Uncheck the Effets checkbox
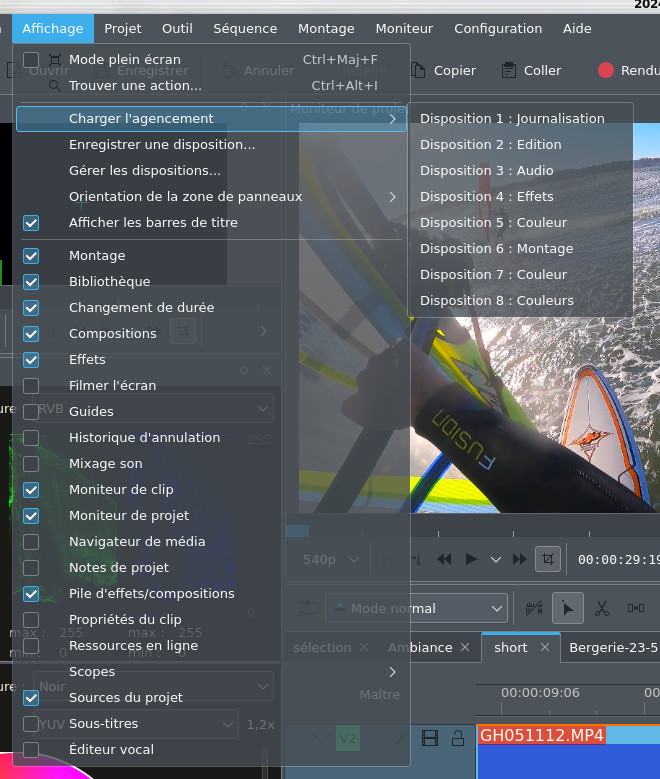Viewport: 660px width, 779px height. click(31, 360)
